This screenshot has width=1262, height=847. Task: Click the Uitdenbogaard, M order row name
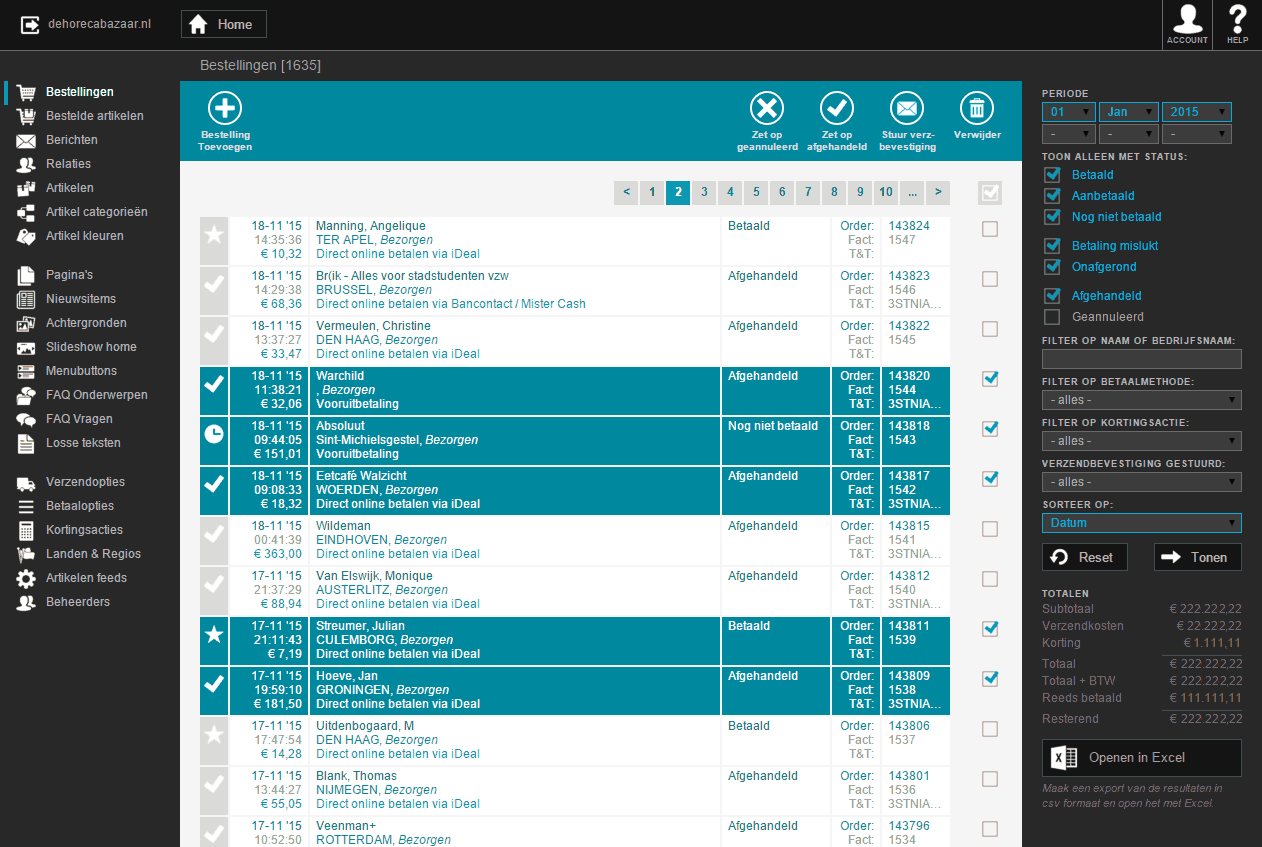(x=365, y=726)
